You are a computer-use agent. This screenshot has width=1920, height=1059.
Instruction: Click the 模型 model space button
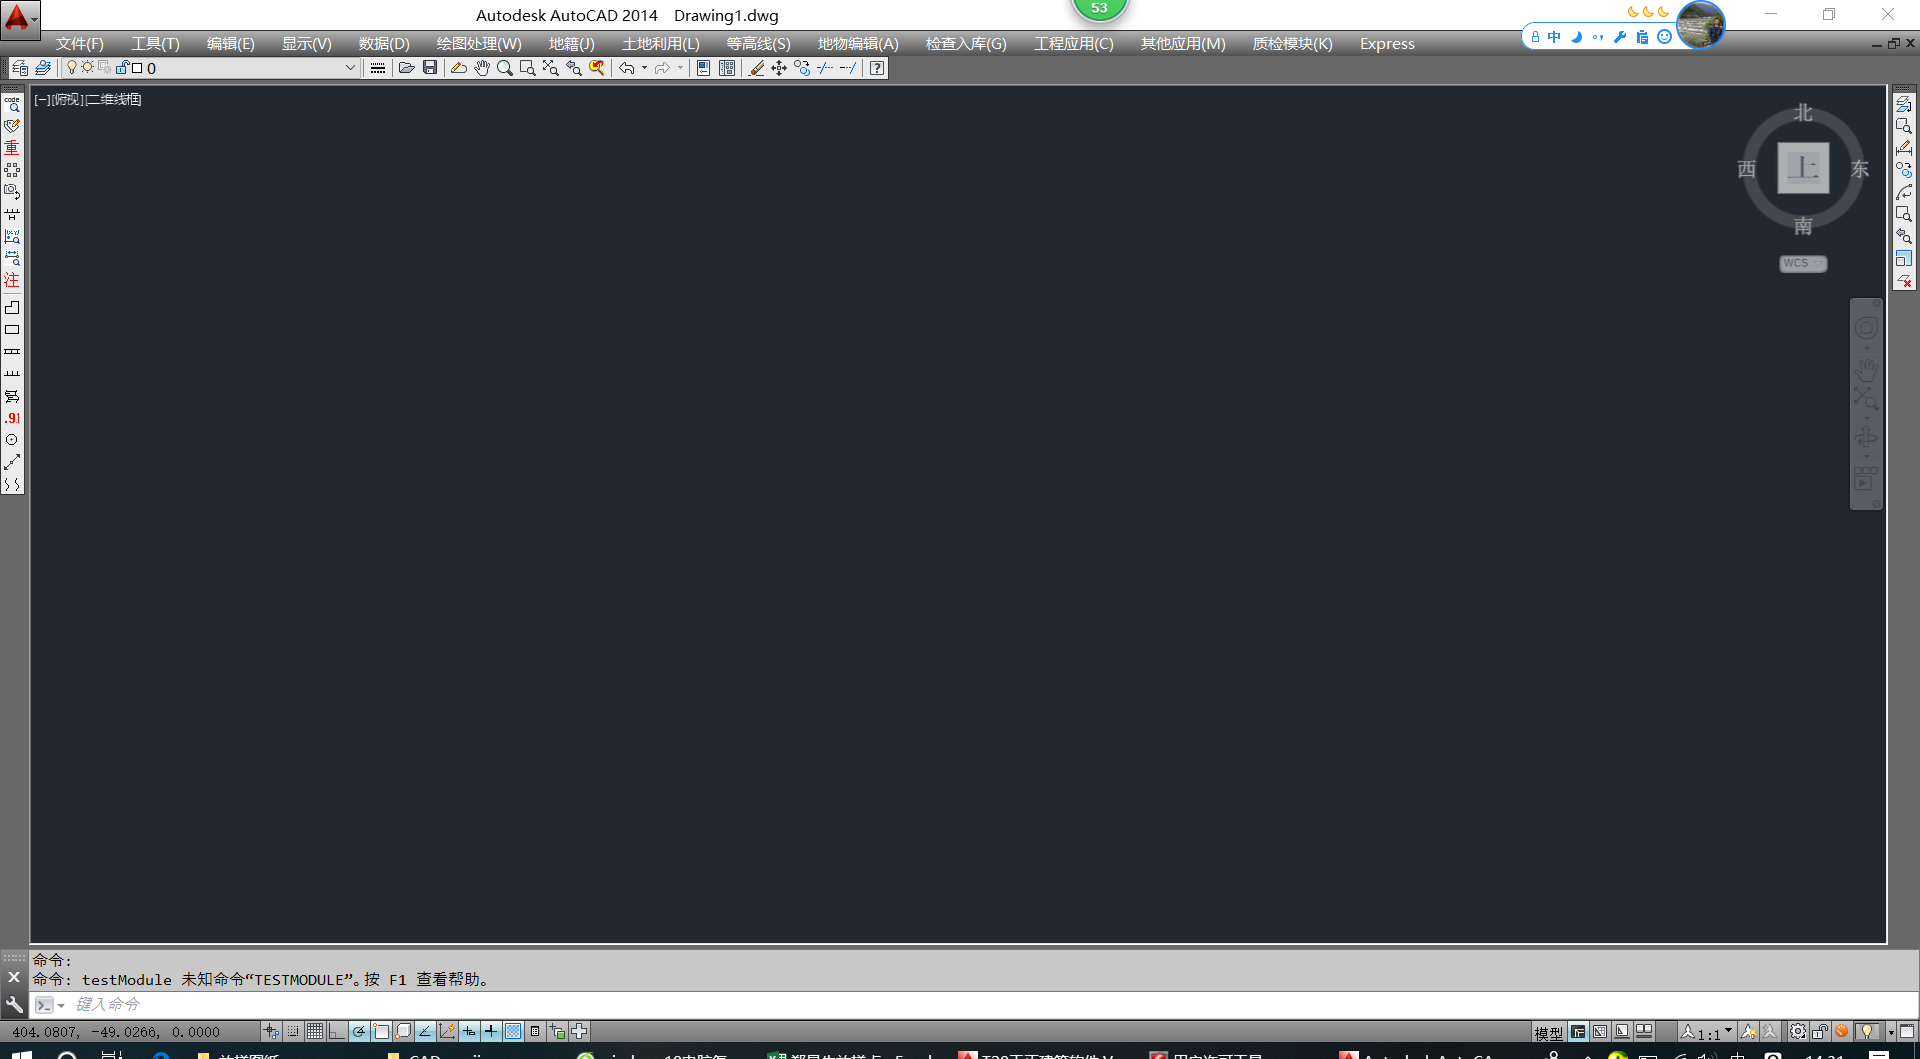(x=1548, y=1033)
